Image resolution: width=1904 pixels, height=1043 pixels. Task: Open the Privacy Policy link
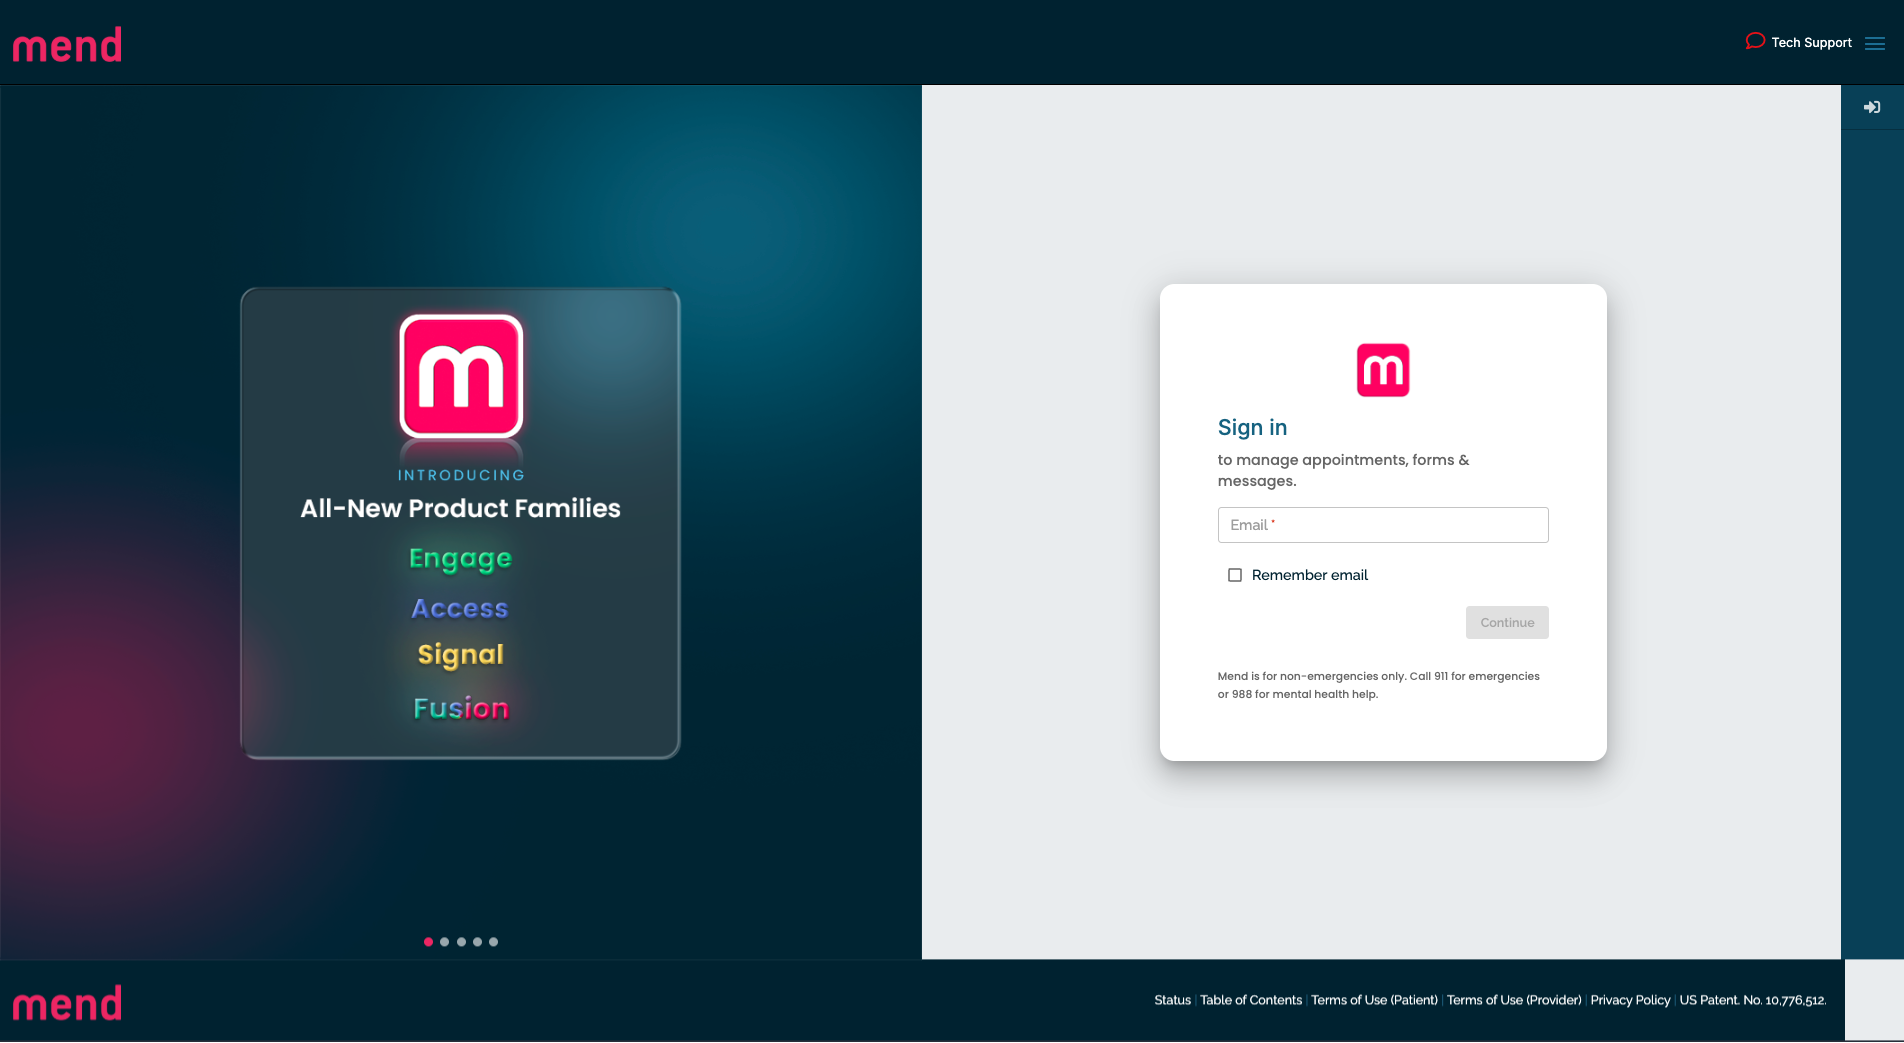click(x=1630, y=1000)
